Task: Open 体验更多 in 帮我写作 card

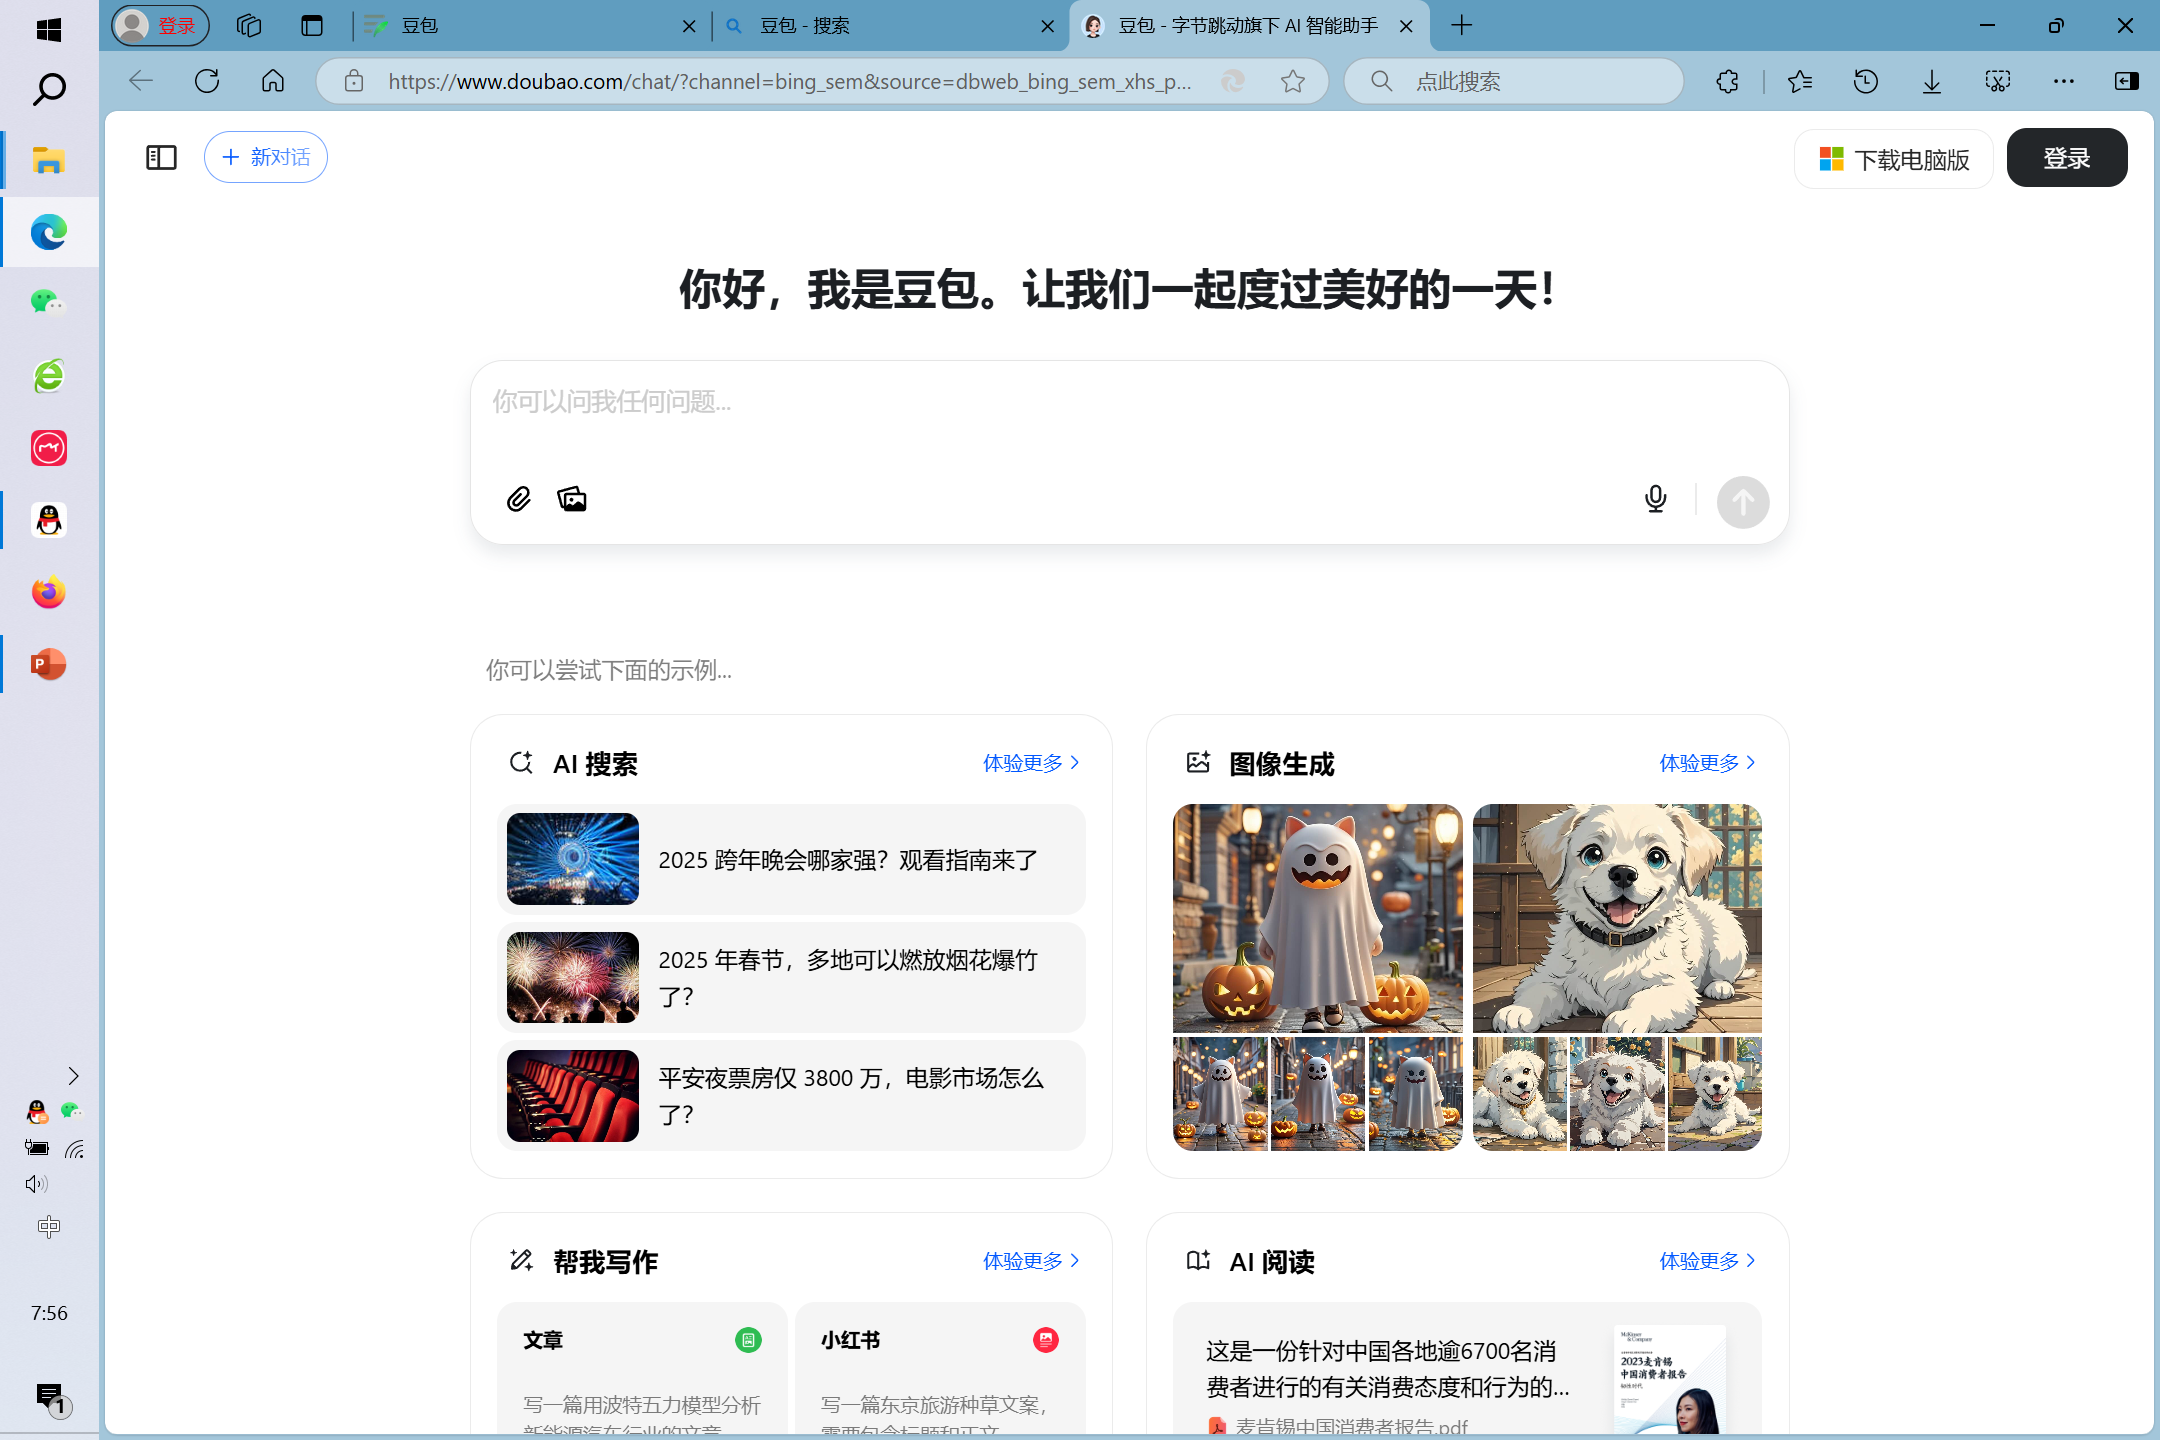Action: pyautogui.click(x=1031, y=1261)
